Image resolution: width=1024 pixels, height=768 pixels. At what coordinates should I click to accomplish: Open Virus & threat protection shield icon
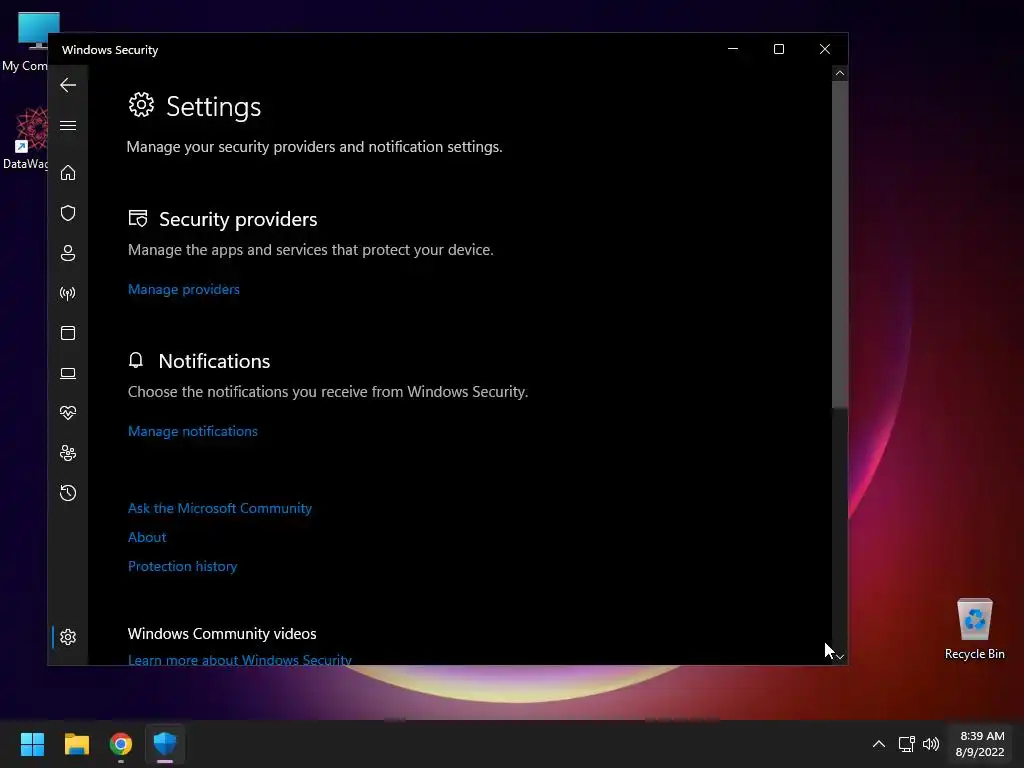coord(68,213)
